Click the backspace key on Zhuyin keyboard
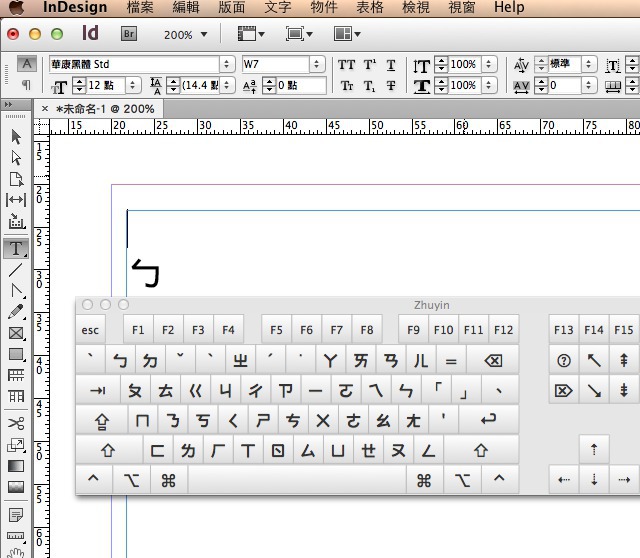 [493, 360]
